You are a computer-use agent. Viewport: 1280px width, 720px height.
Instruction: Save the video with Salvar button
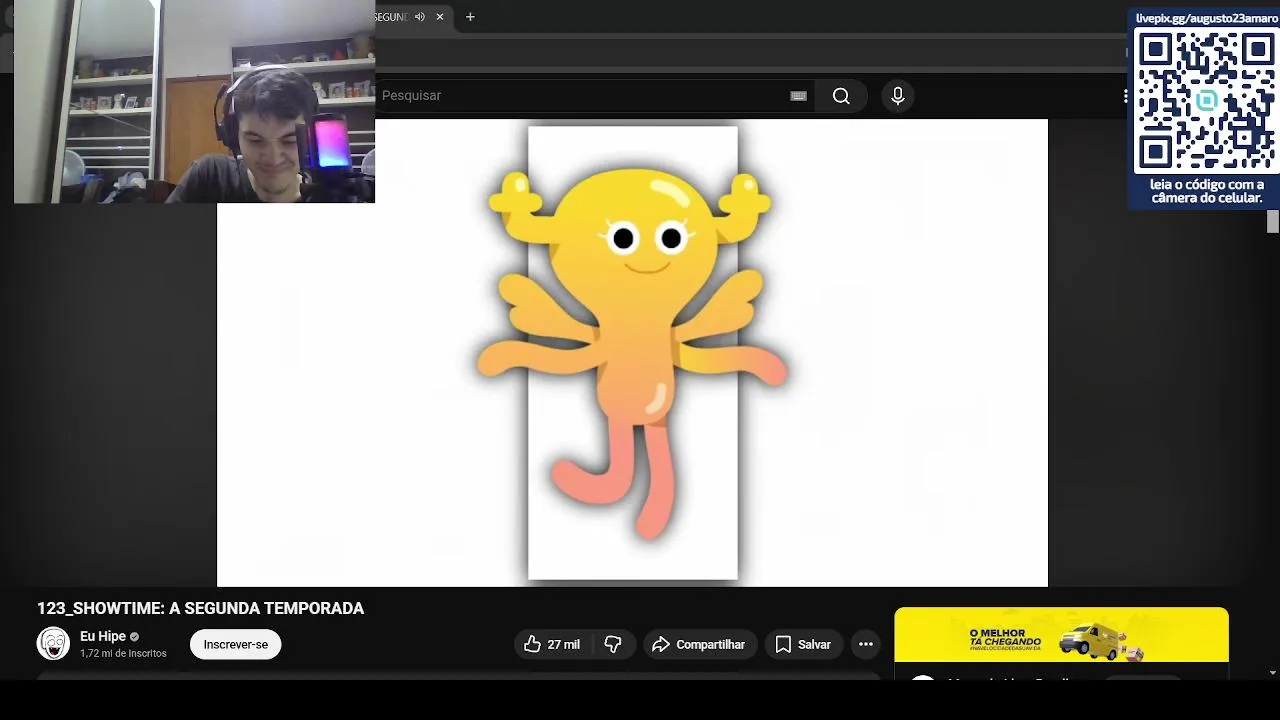tap(803, 645)
